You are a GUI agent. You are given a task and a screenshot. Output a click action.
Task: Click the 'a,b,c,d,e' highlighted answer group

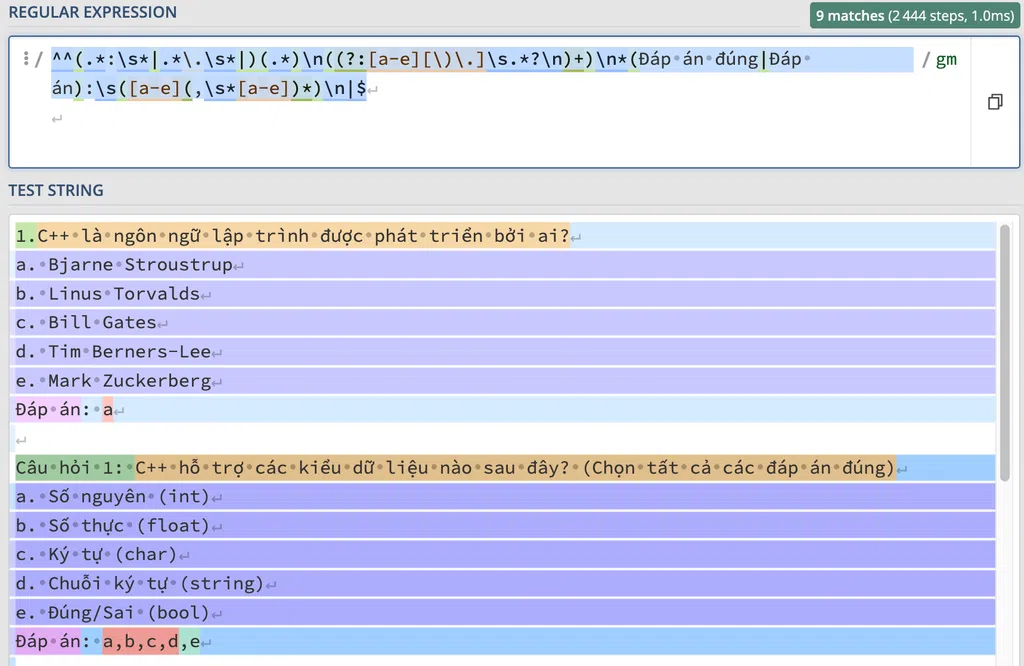[150, 642]
